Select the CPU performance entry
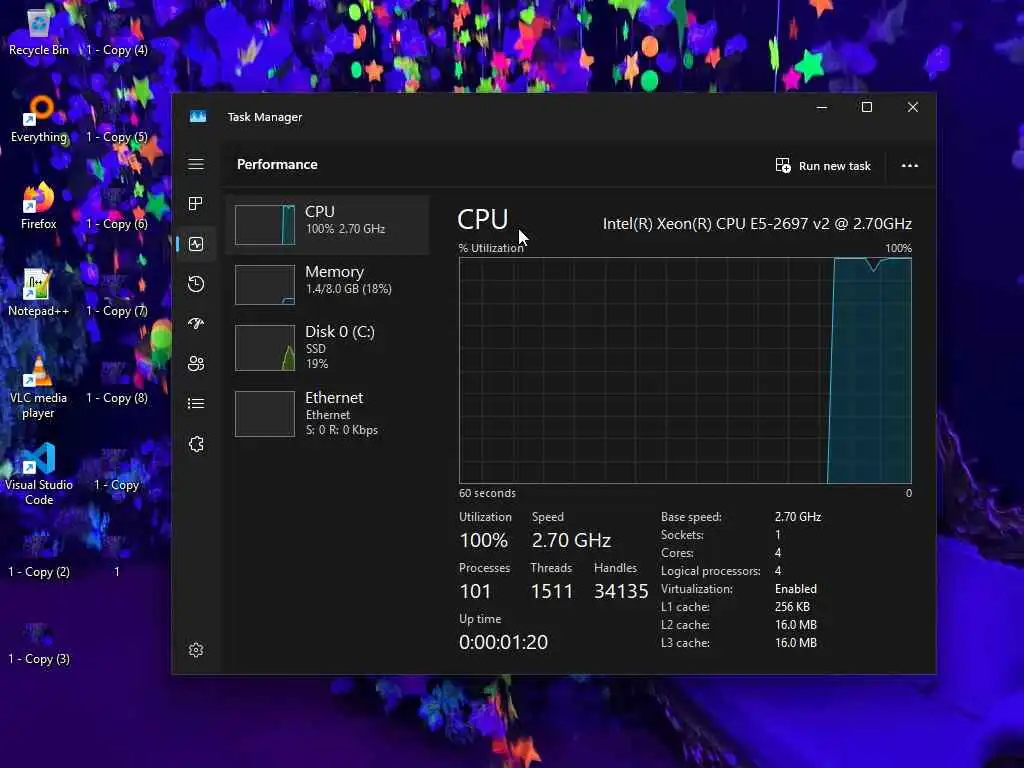1024x768 pixels. pos(327,225)
